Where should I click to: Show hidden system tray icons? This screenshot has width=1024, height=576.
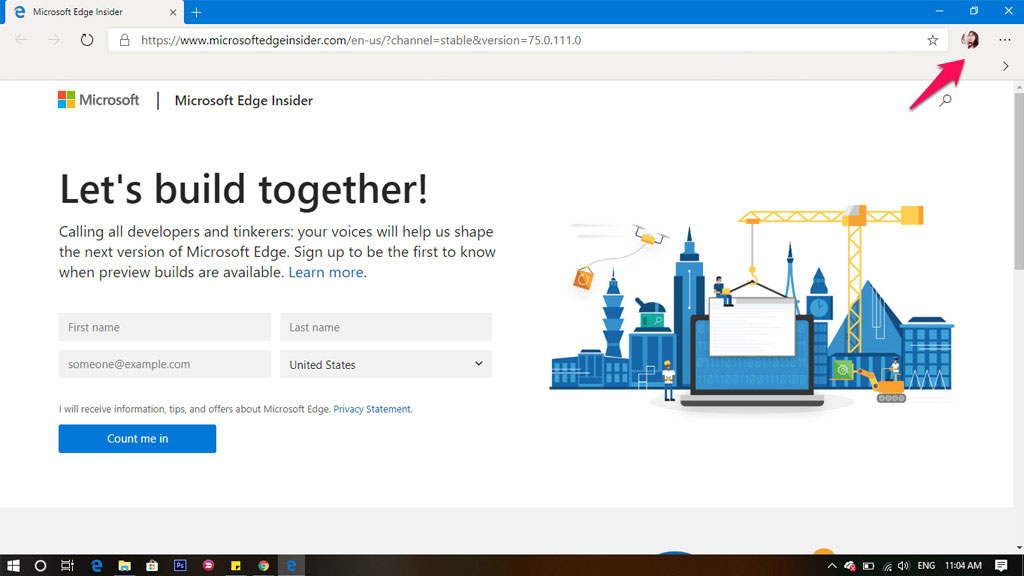pyautogui.click(x=831, y=566)
